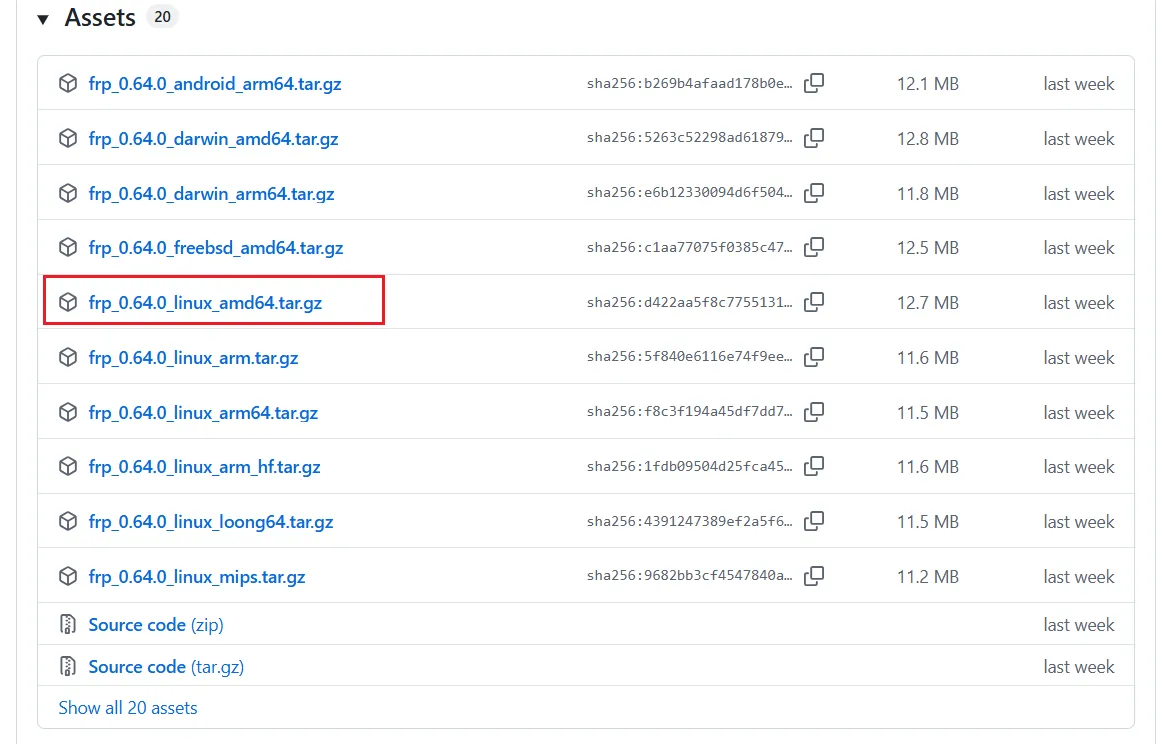Click the package icon beside linux_arm.tar.gz

68,358
